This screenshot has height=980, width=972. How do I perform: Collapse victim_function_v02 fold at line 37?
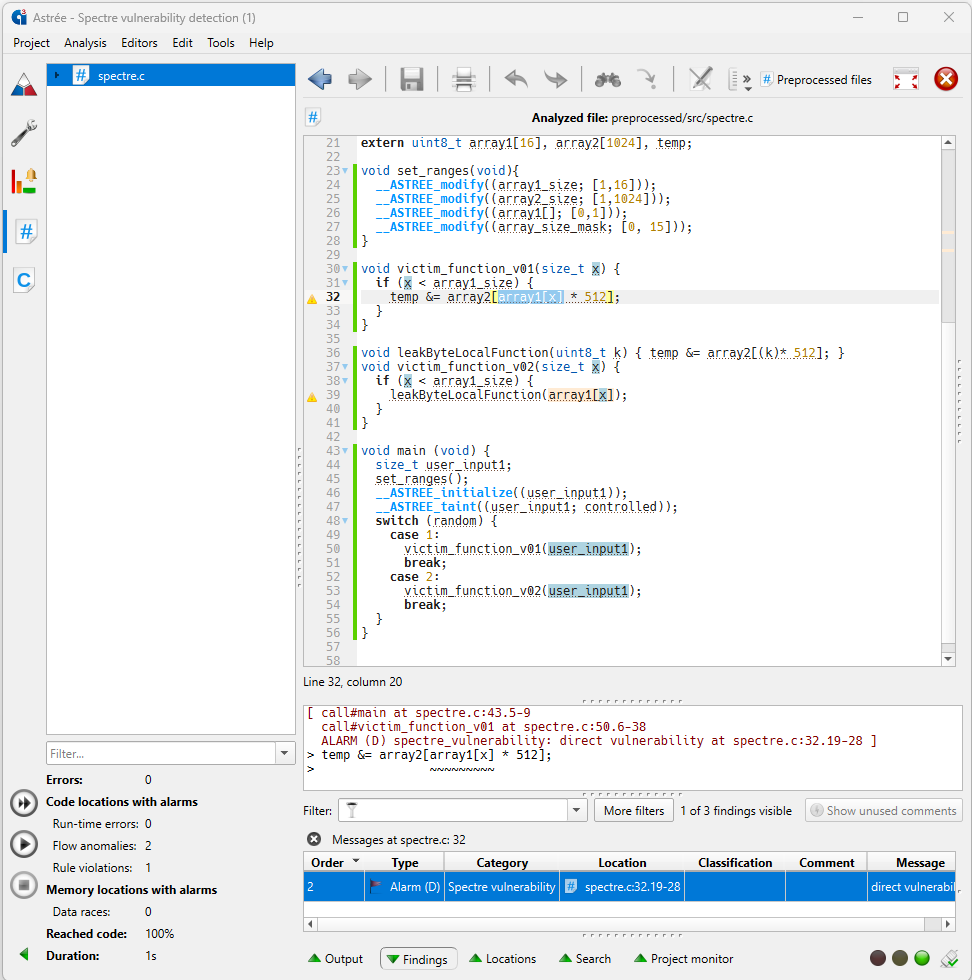click(345, 367)
